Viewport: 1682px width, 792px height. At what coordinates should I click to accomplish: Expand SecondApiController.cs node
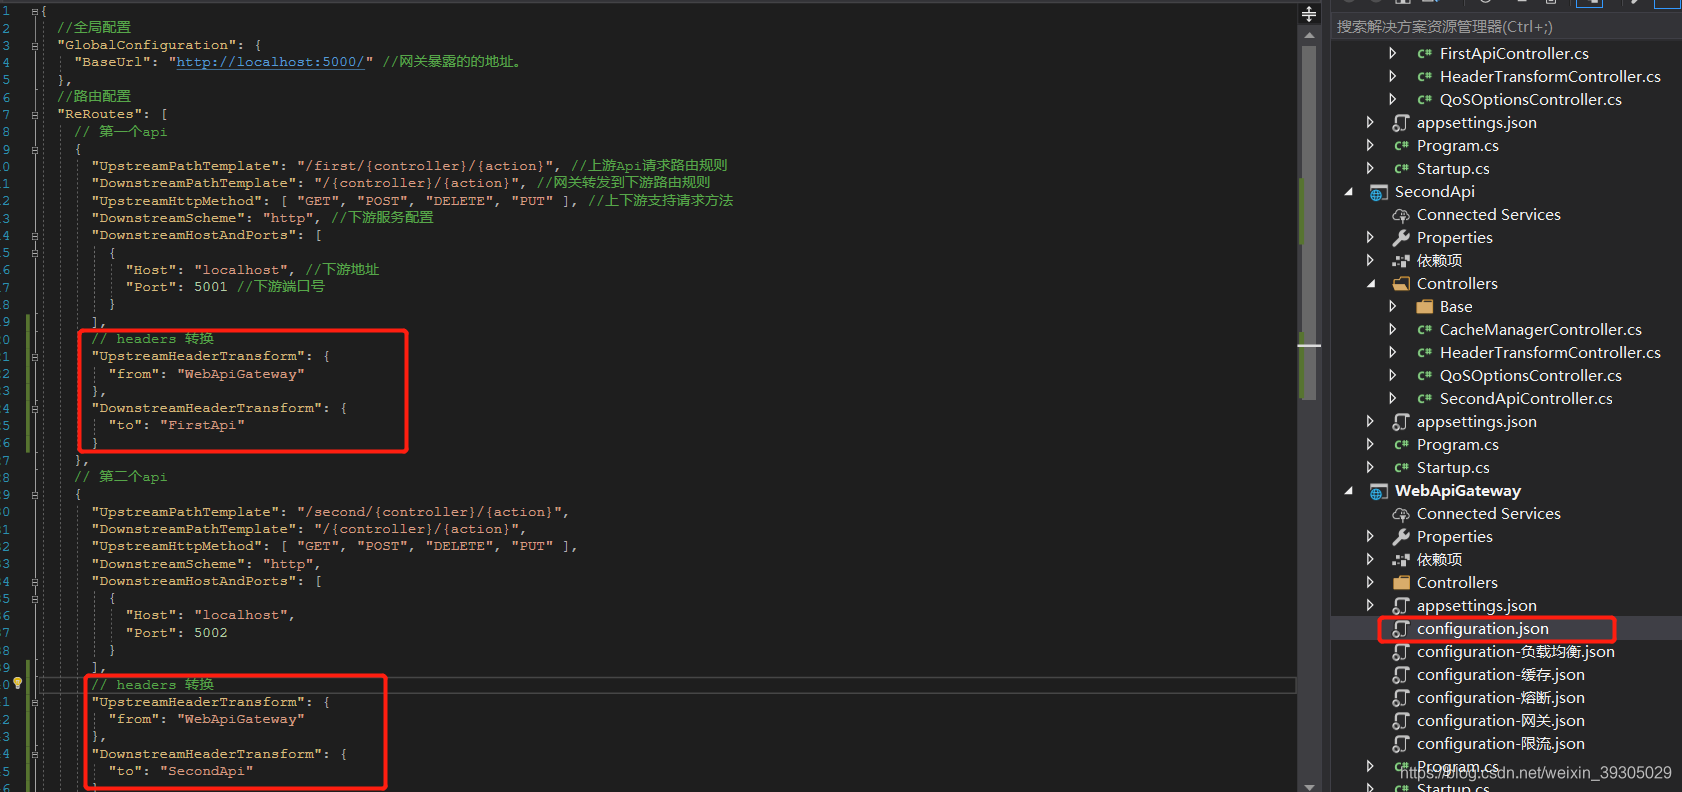[1393, 399]
